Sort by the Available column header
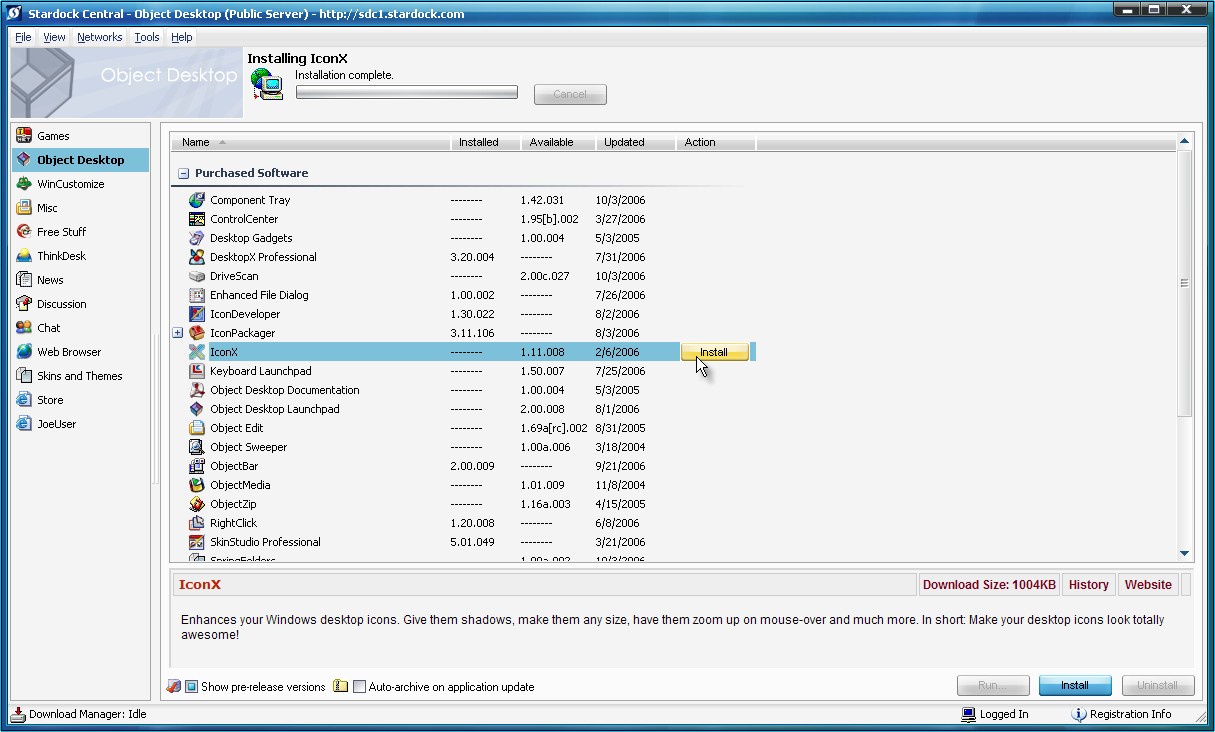Image resolution: width=1215 pixels, height=732 pixels. (559, 142)
